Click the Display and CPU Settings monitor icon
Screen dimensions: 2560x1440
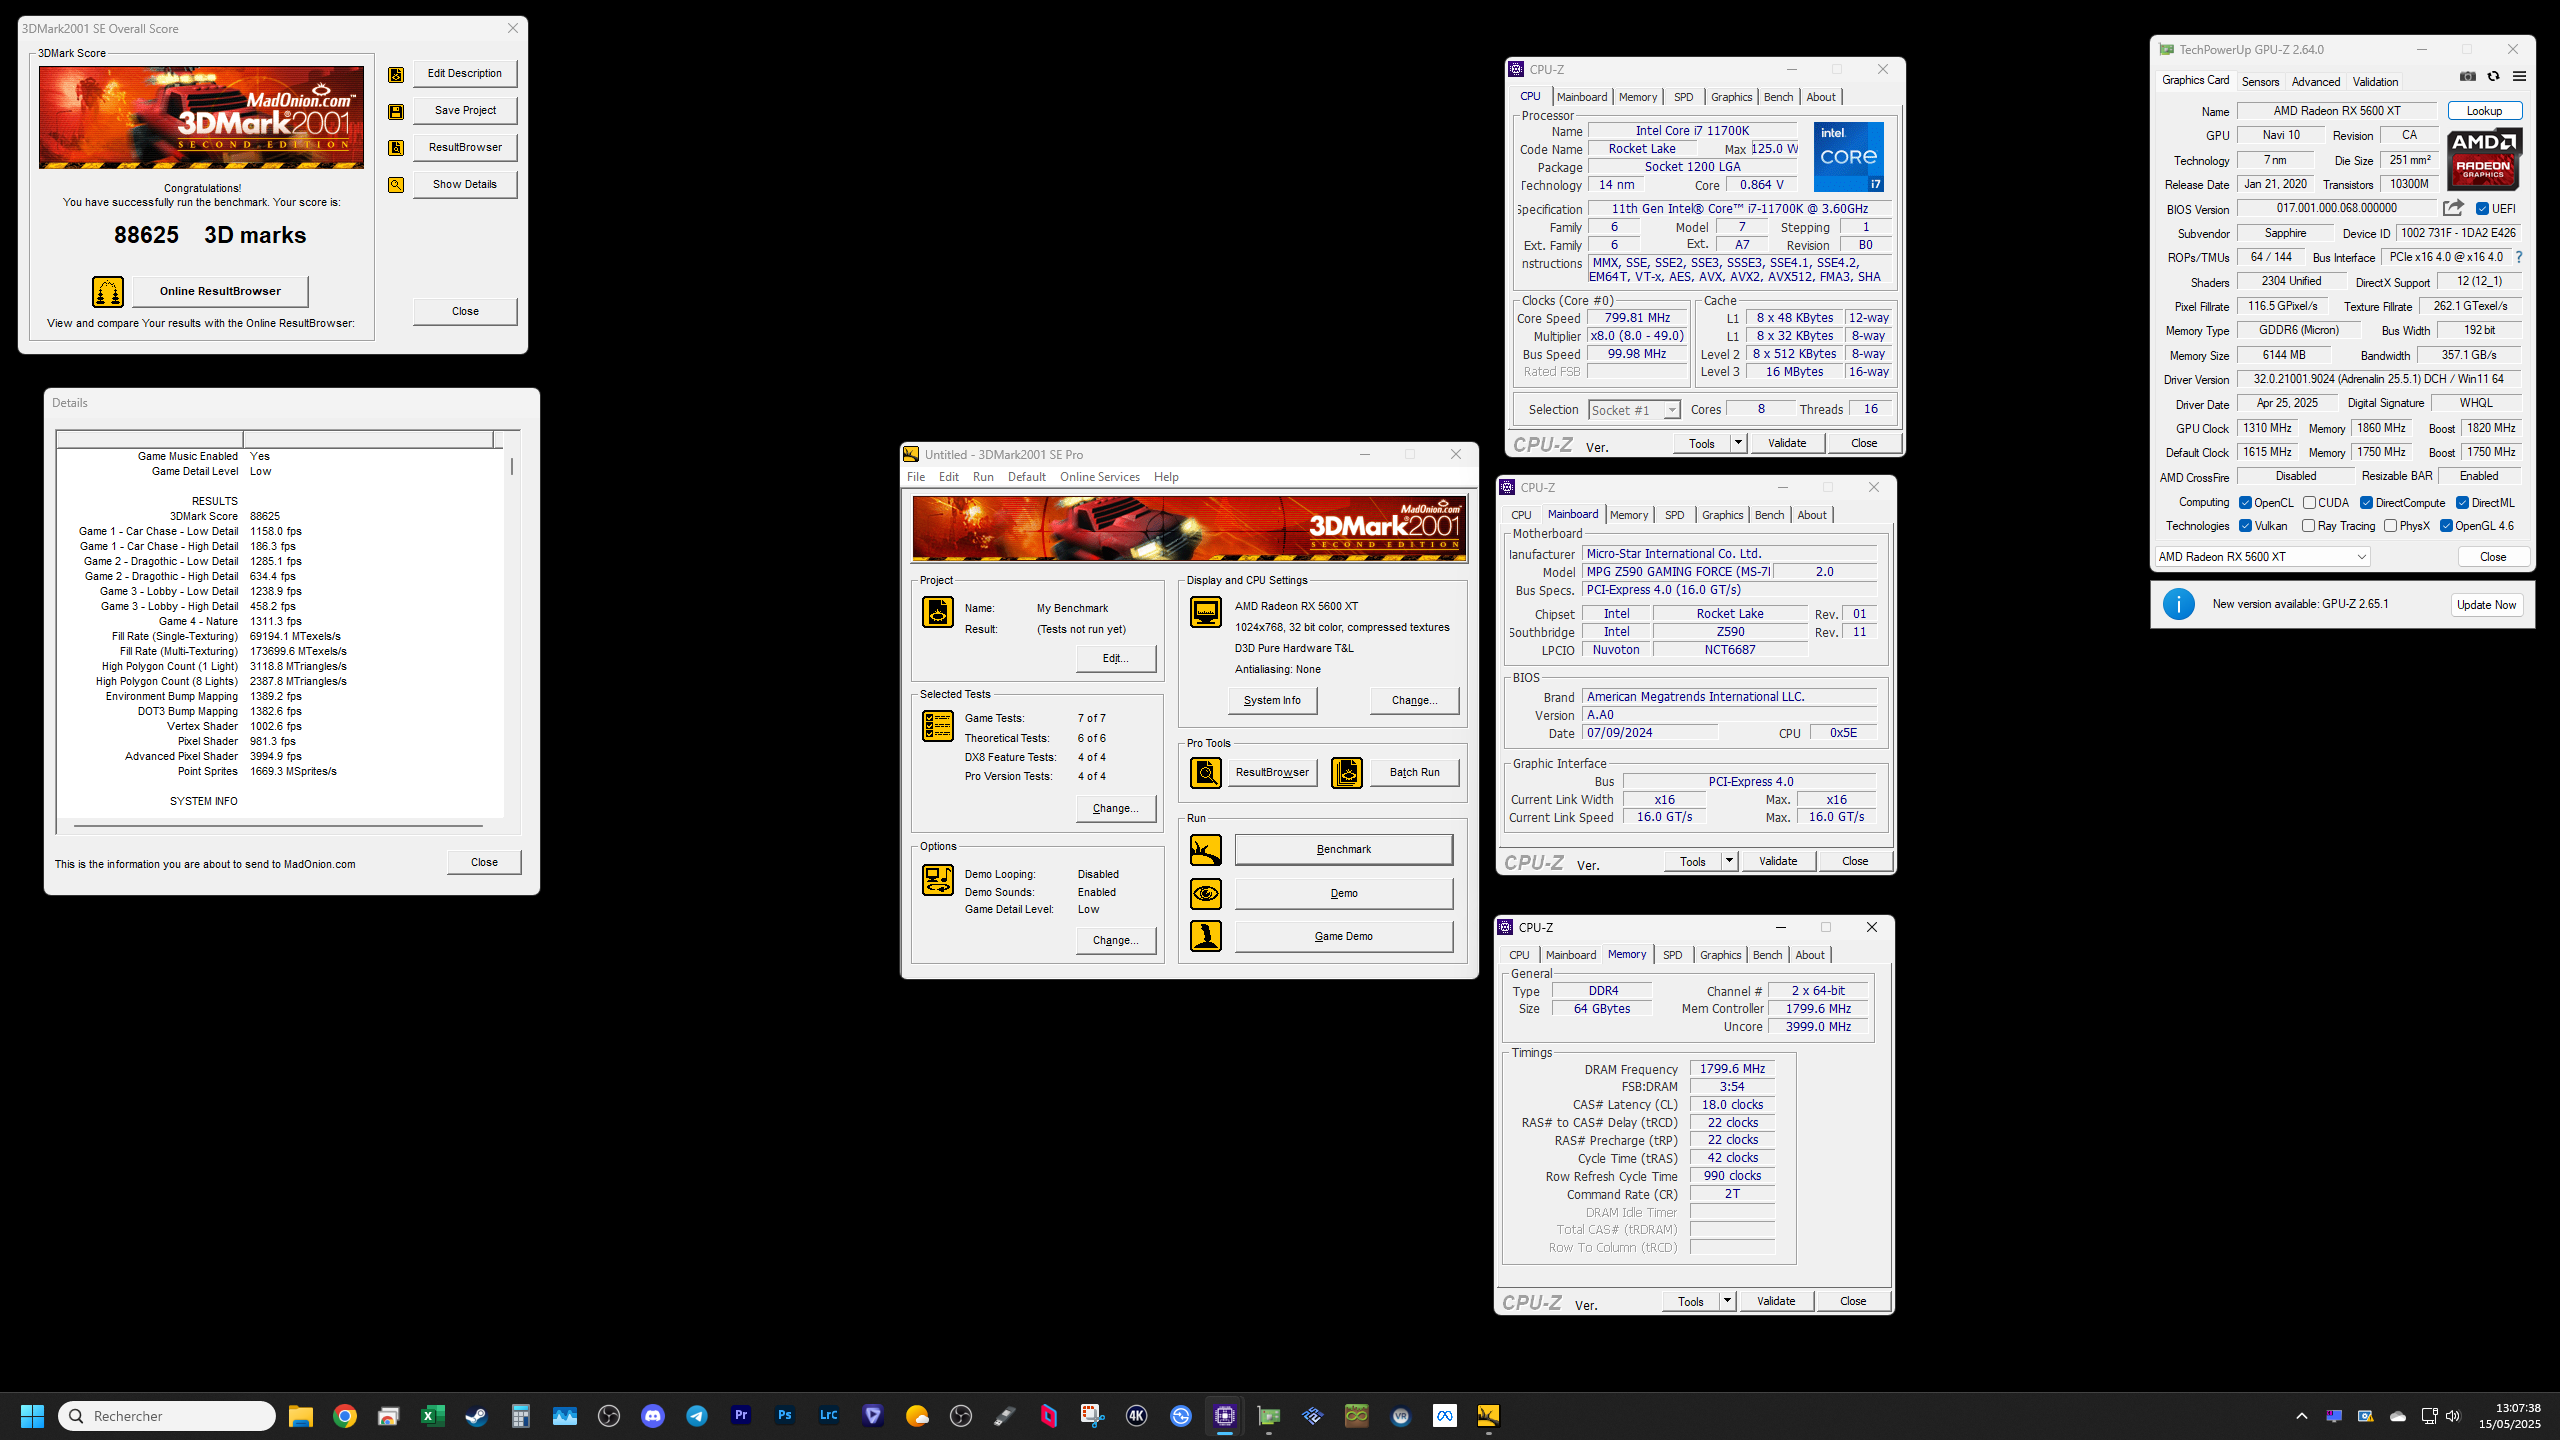pyautogui.click(x=1206, y=612)
